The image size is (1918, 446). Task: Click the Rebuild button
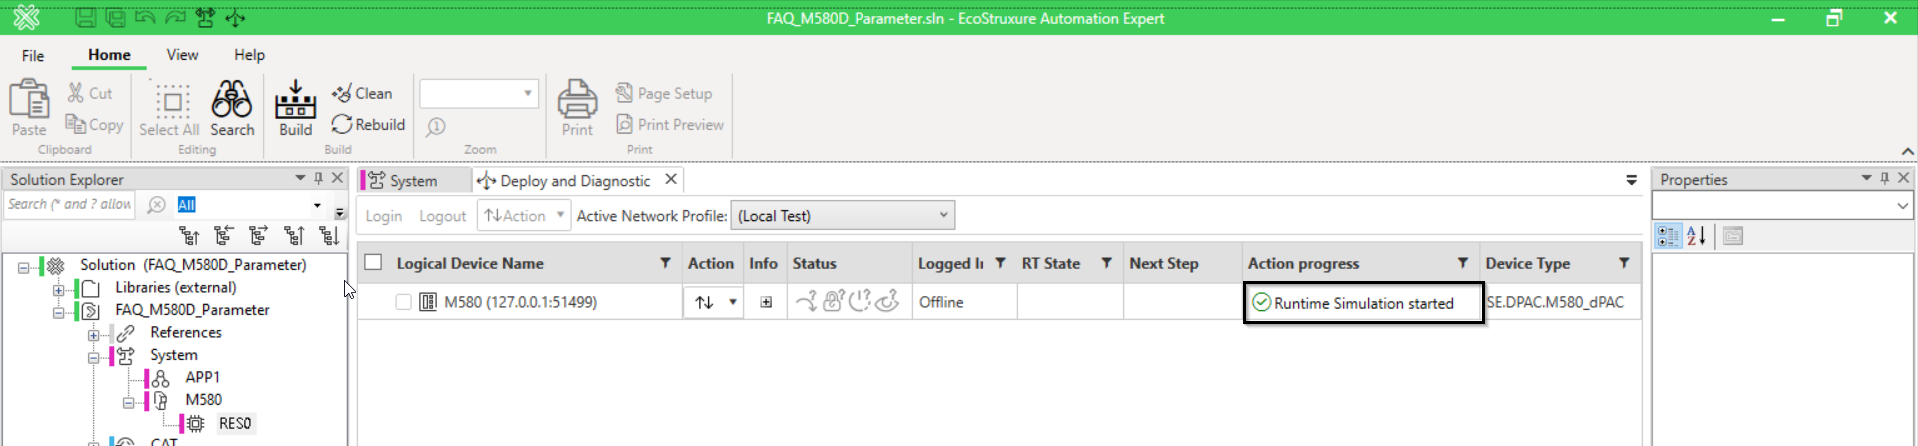(x=368, y=124)
